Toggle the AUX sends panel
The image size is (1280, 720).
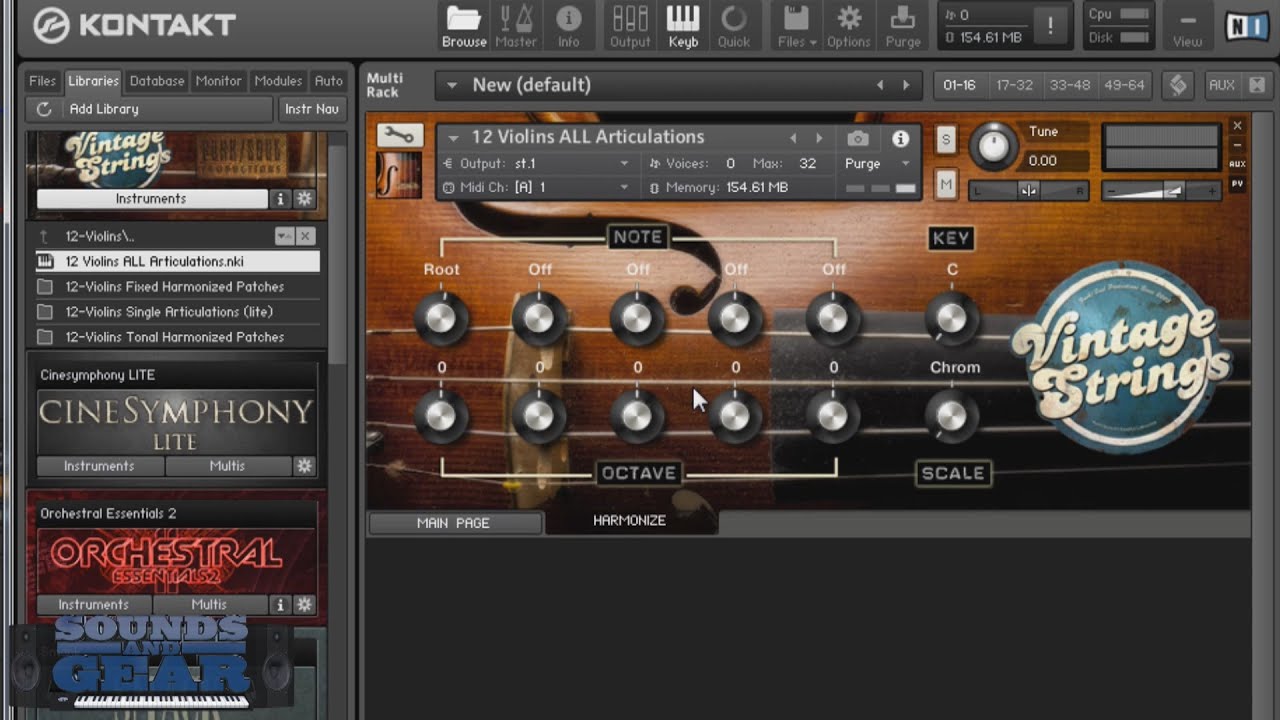tap(1222, 85)
